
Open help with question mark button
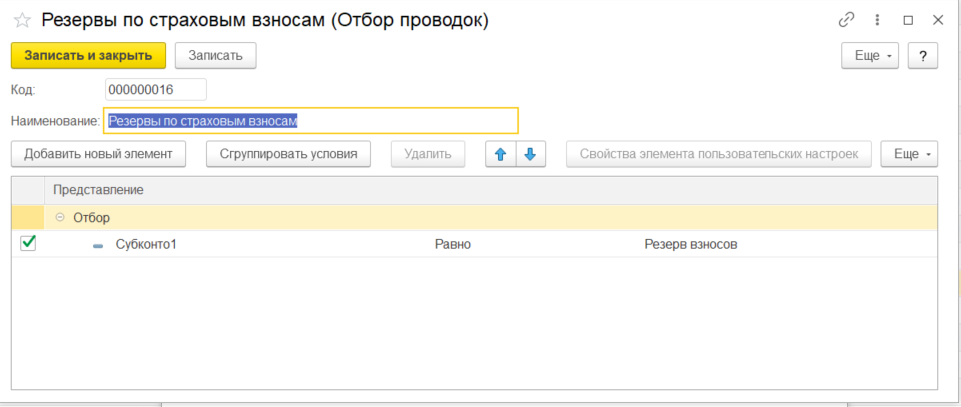pos(922,56)
